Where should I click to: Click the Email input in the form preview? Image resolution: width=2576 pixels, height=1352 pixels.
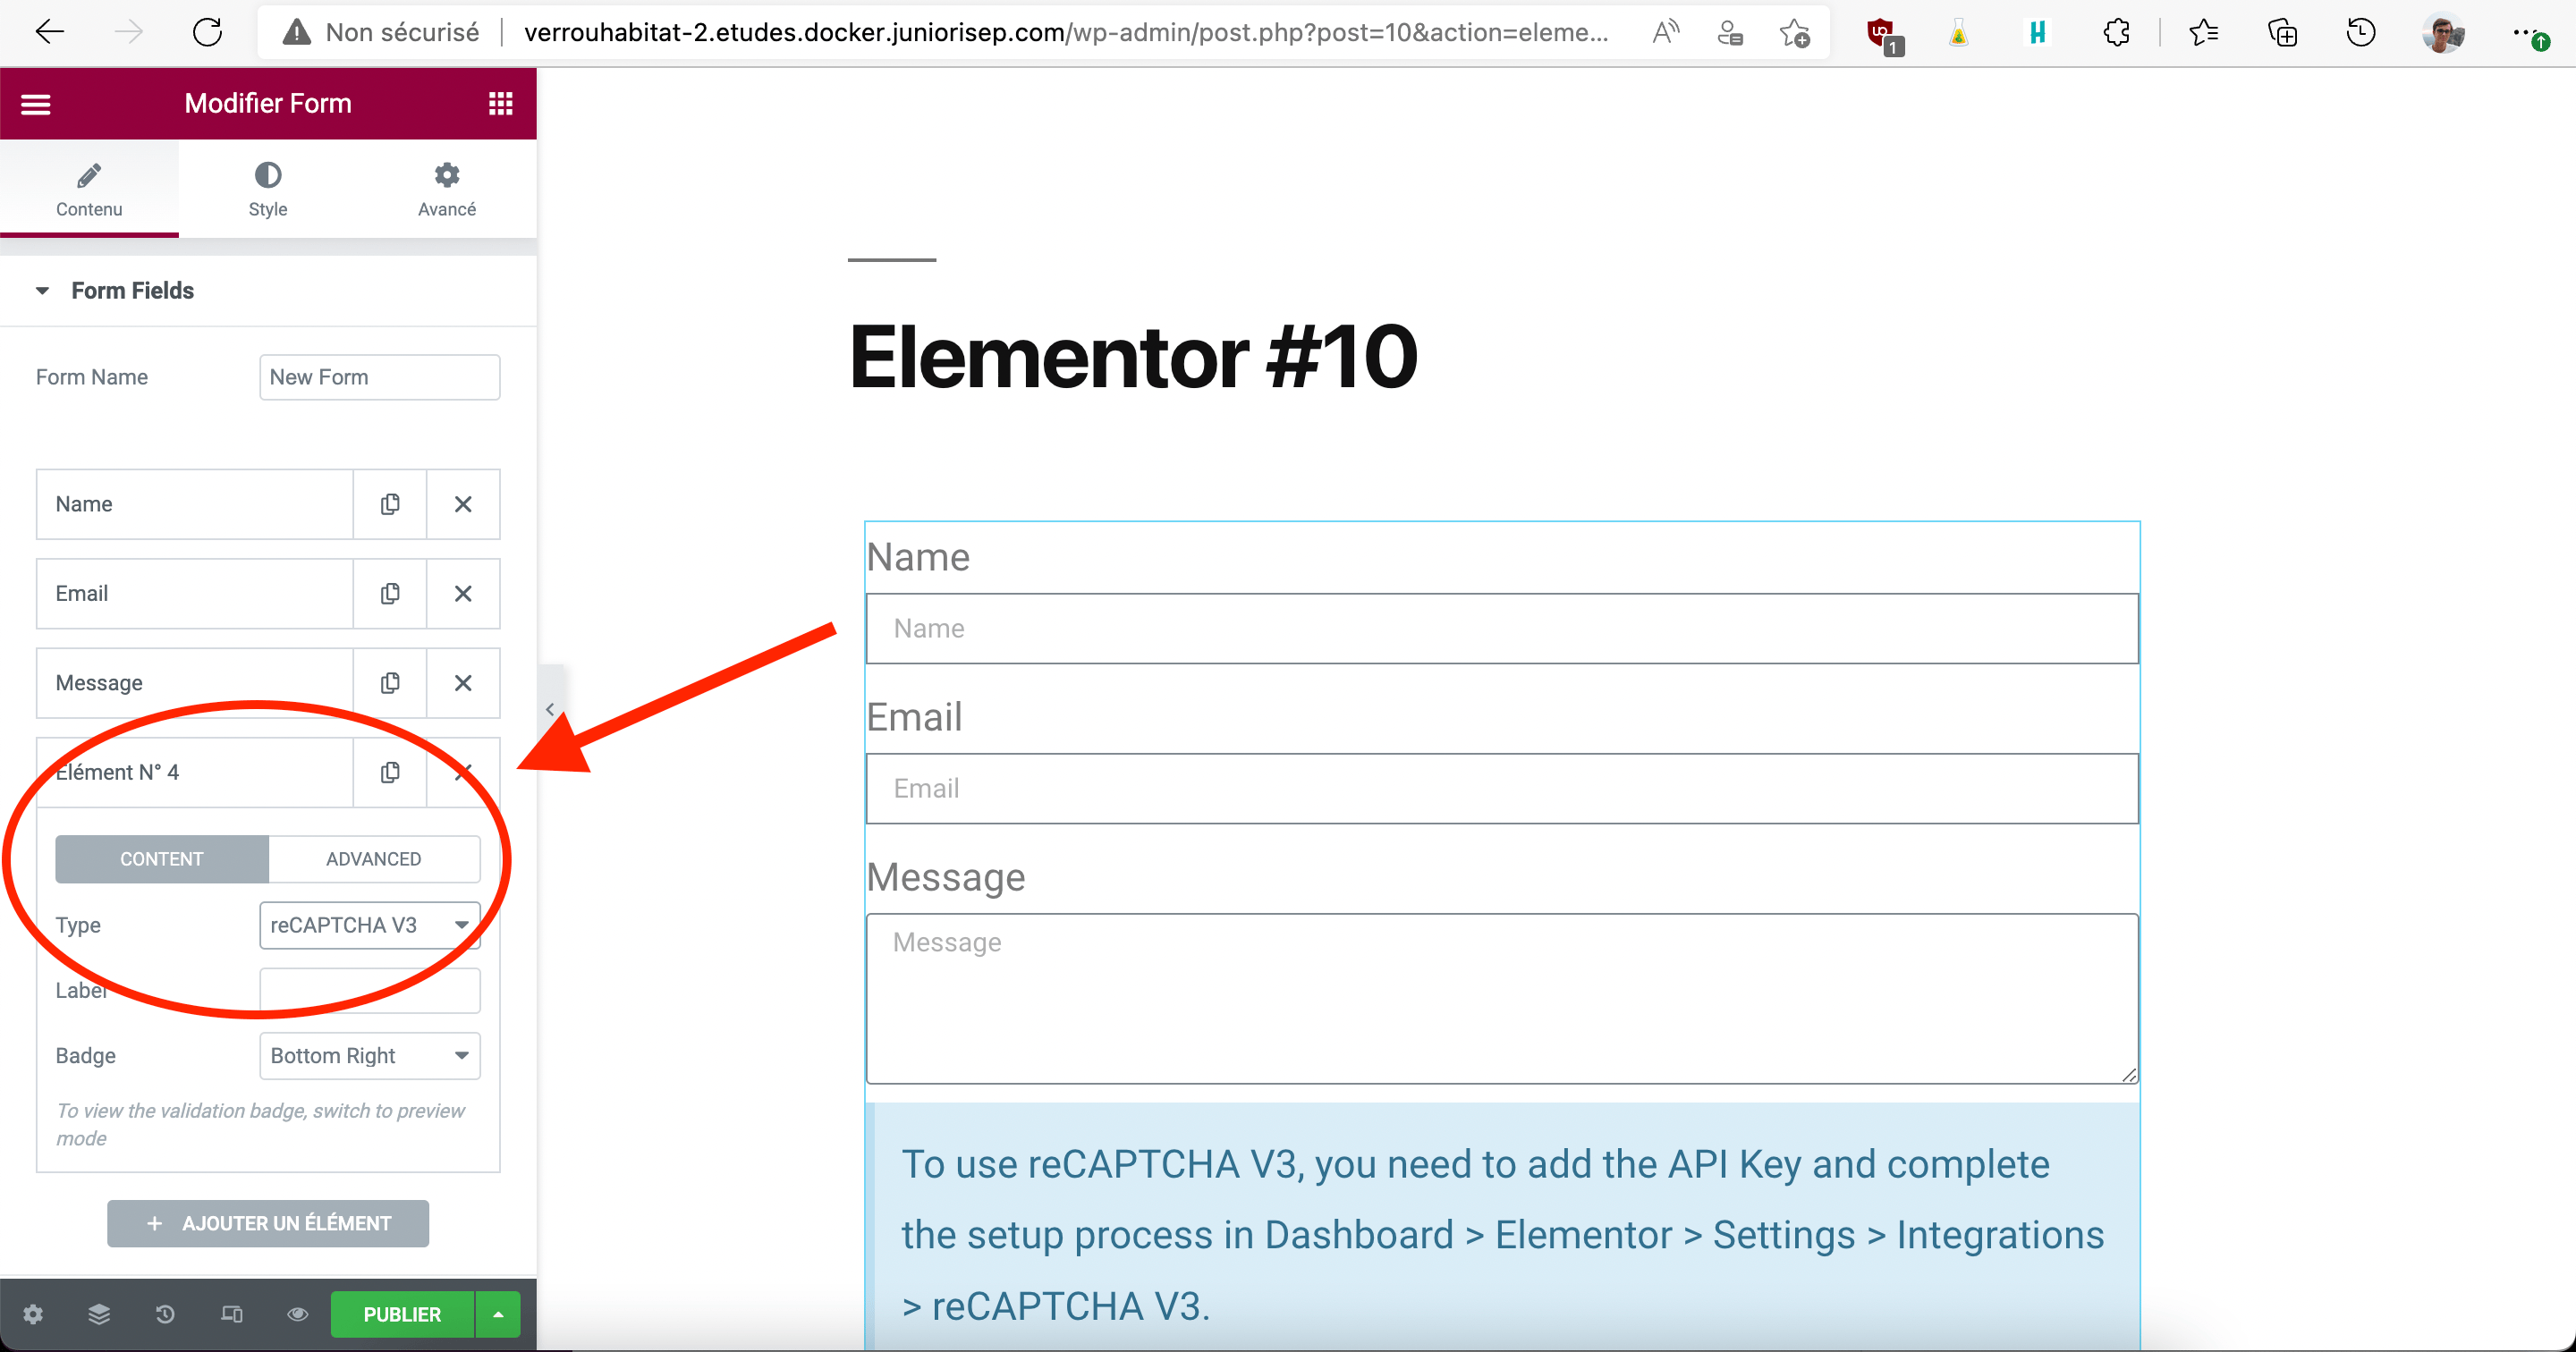[1502, 788]
